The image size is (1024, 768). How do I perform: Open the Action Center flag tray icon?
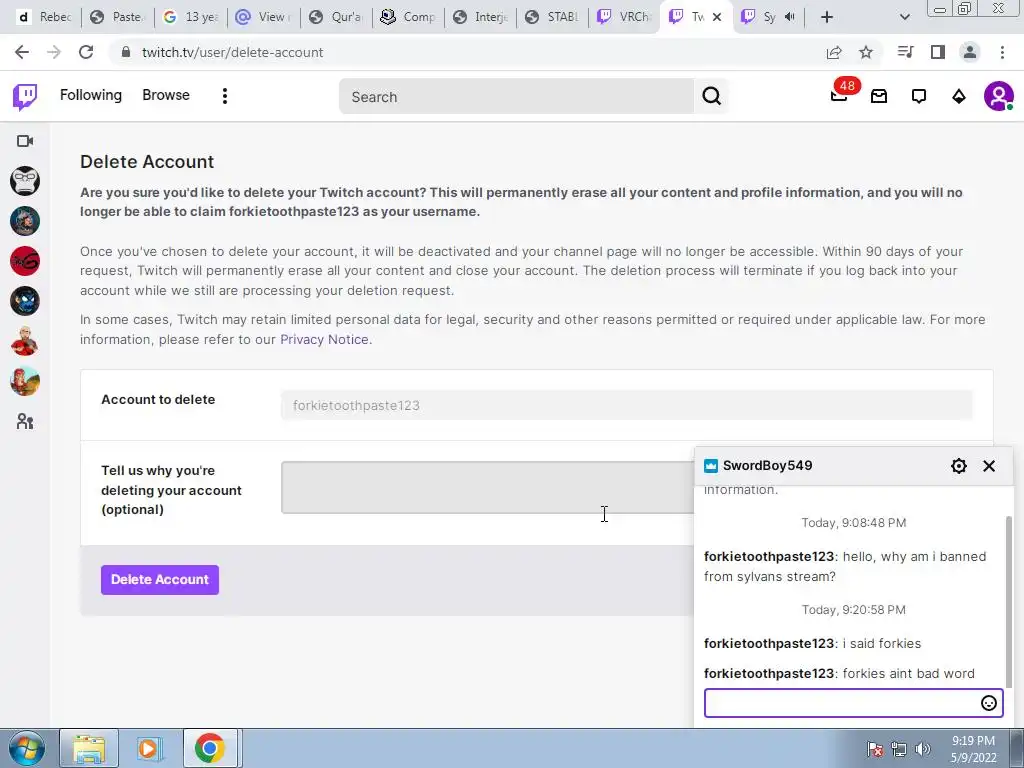pyautogui.click(x=875, y=749)
